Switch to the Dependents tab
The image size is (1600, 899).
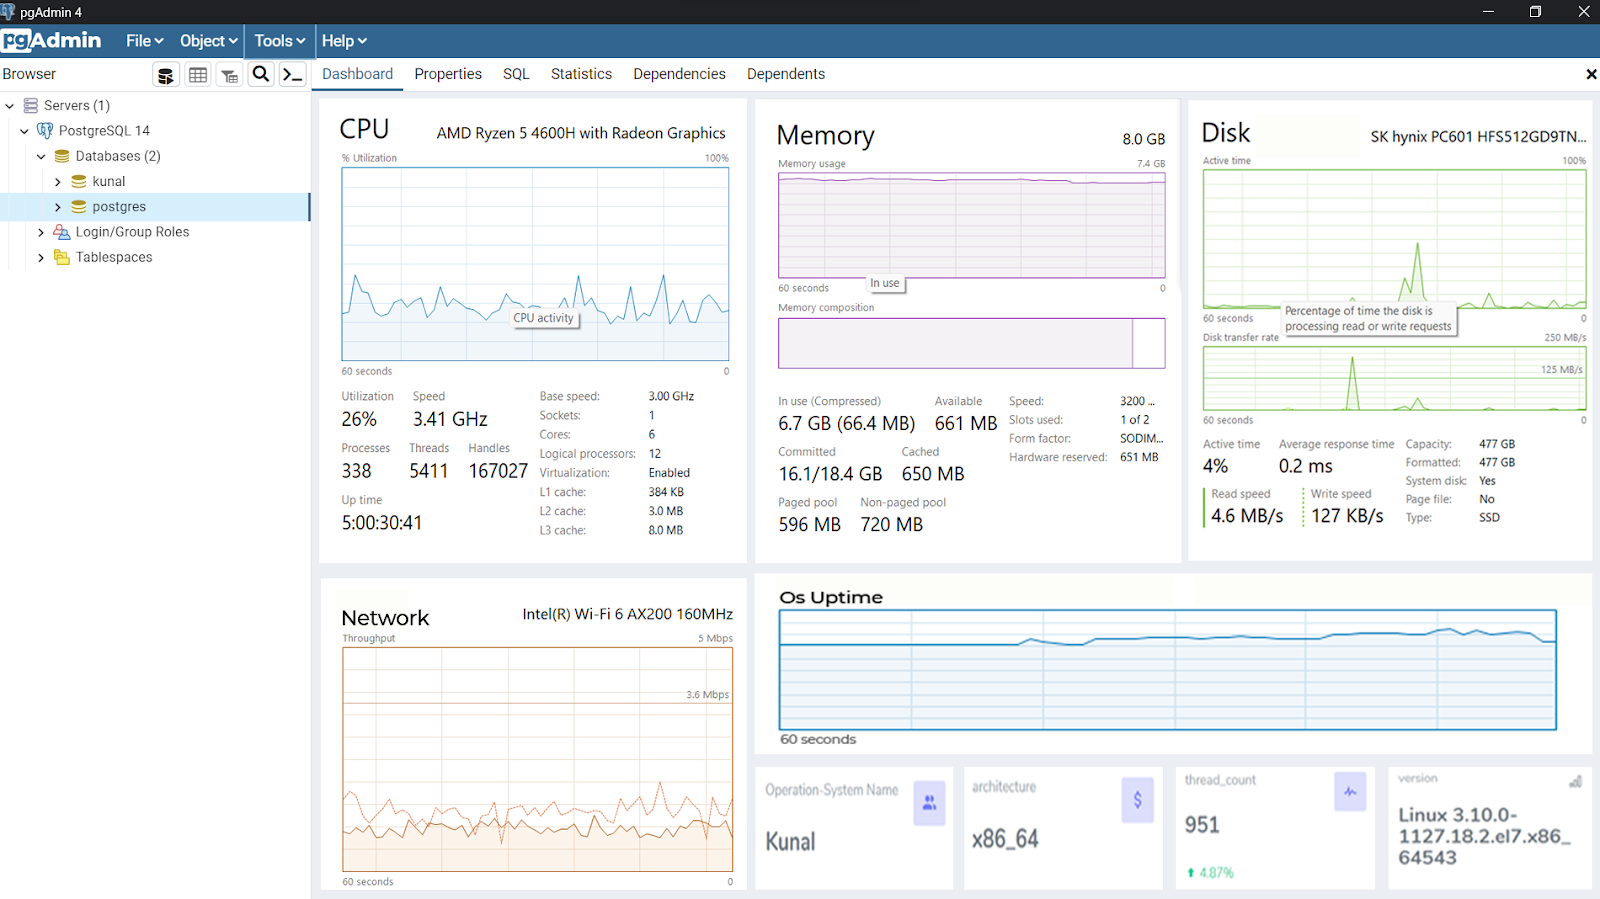coord(786,74)
